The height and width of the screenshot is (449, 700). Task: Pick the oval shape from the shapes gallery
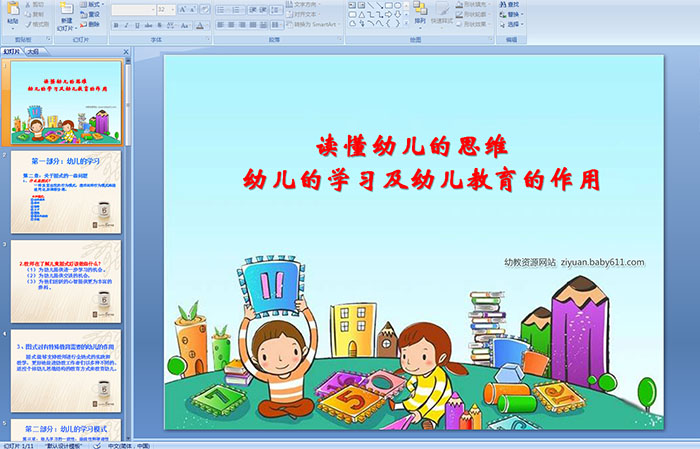click(x=397, y=5)
